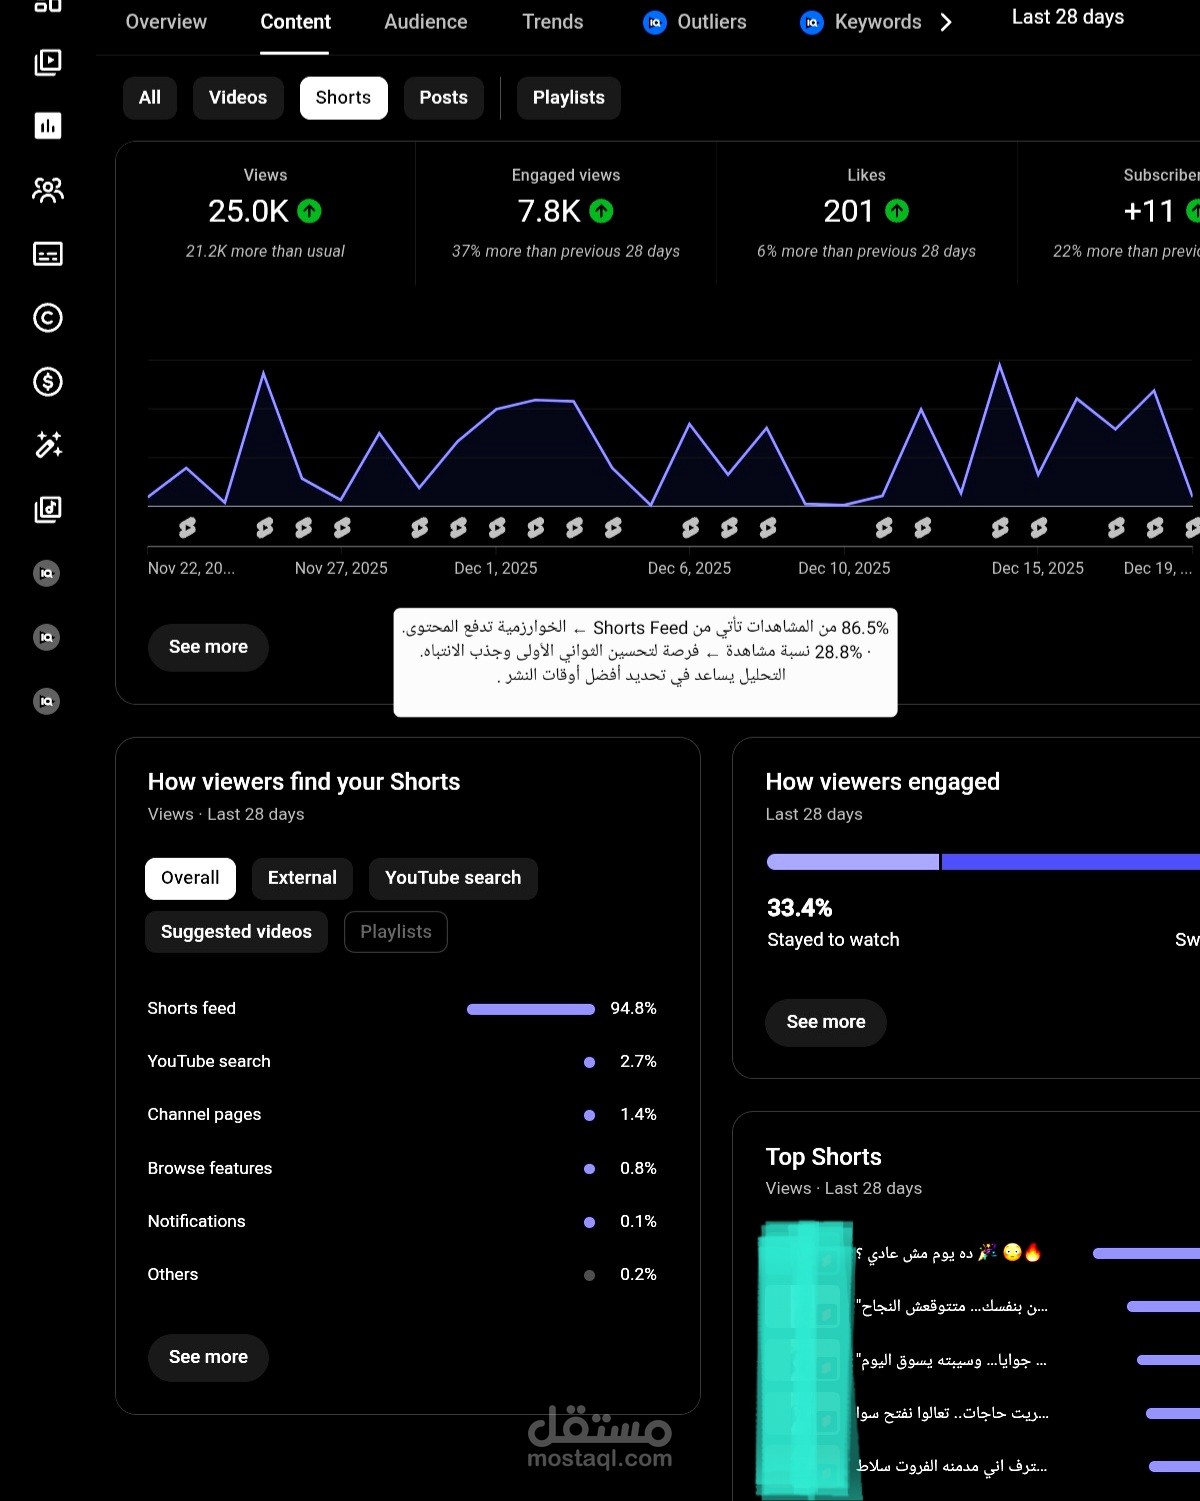
Task: Open the second Top Shorts video title
Action: pyautogui.click(x=952, y=1306)
